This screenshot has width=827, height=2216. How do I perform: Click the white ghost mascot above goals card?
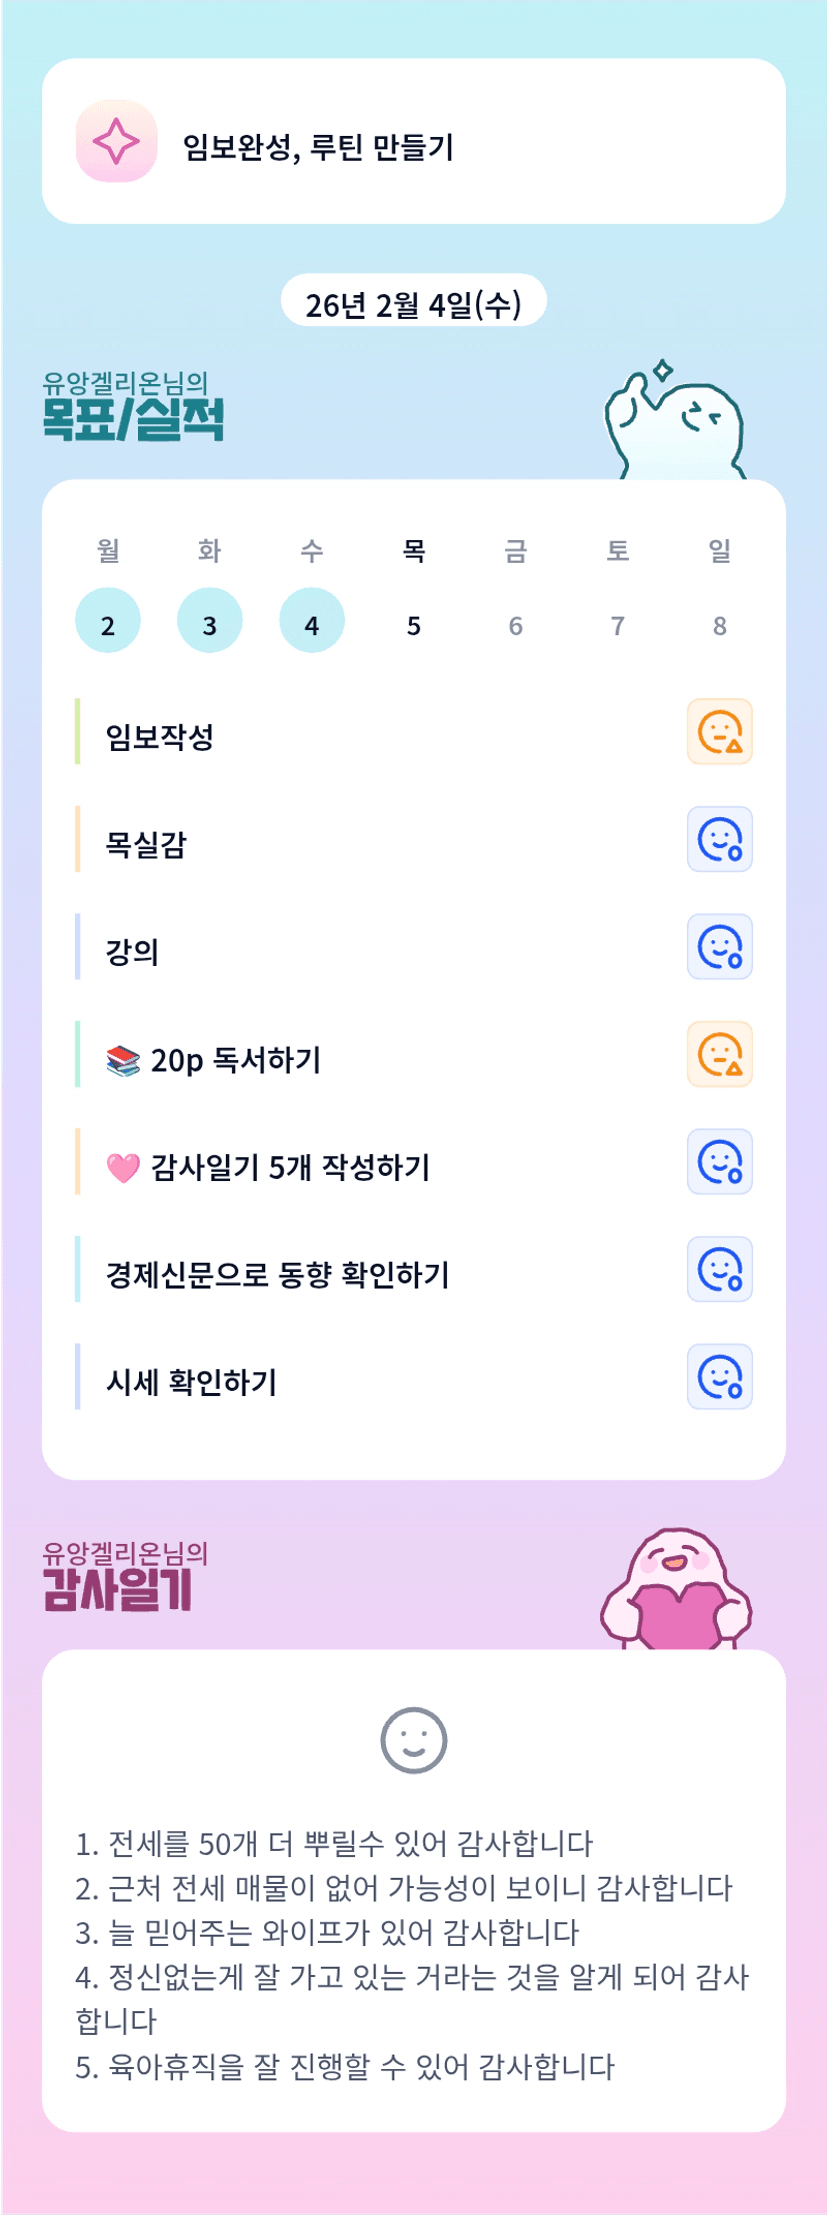pyautogui.click(x=675, y=425)
